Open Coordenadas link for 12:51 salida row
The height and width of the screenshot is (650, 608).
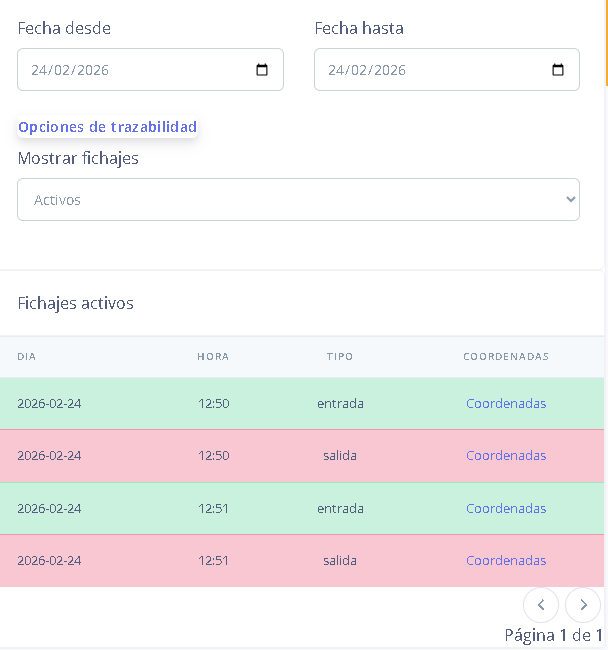(506, 560)
